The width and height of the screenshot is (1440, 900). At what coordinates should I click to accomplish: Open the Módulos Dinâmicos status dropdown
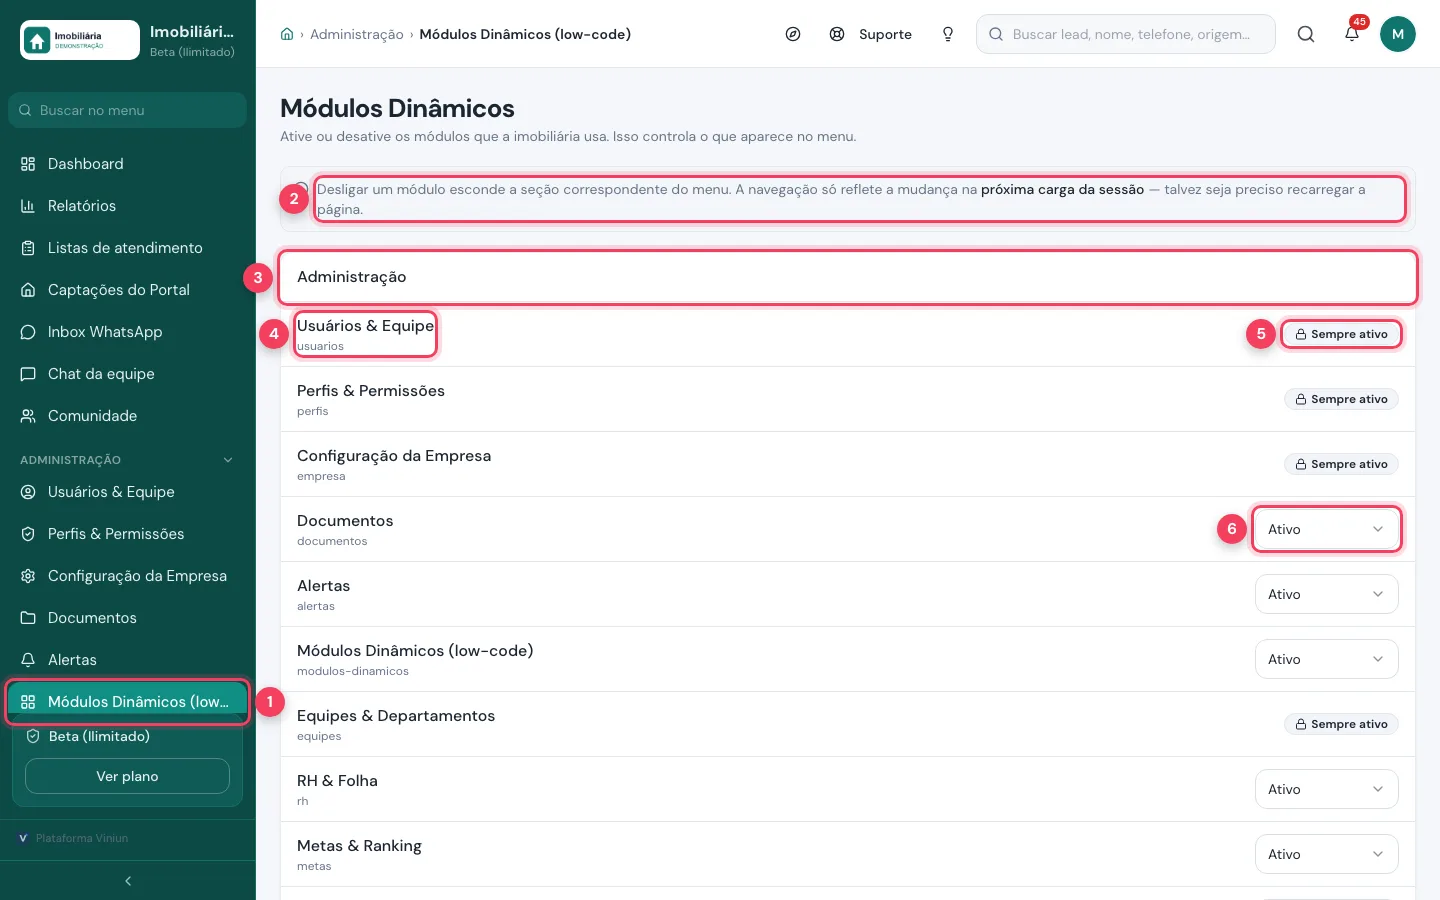(1326, 659)
